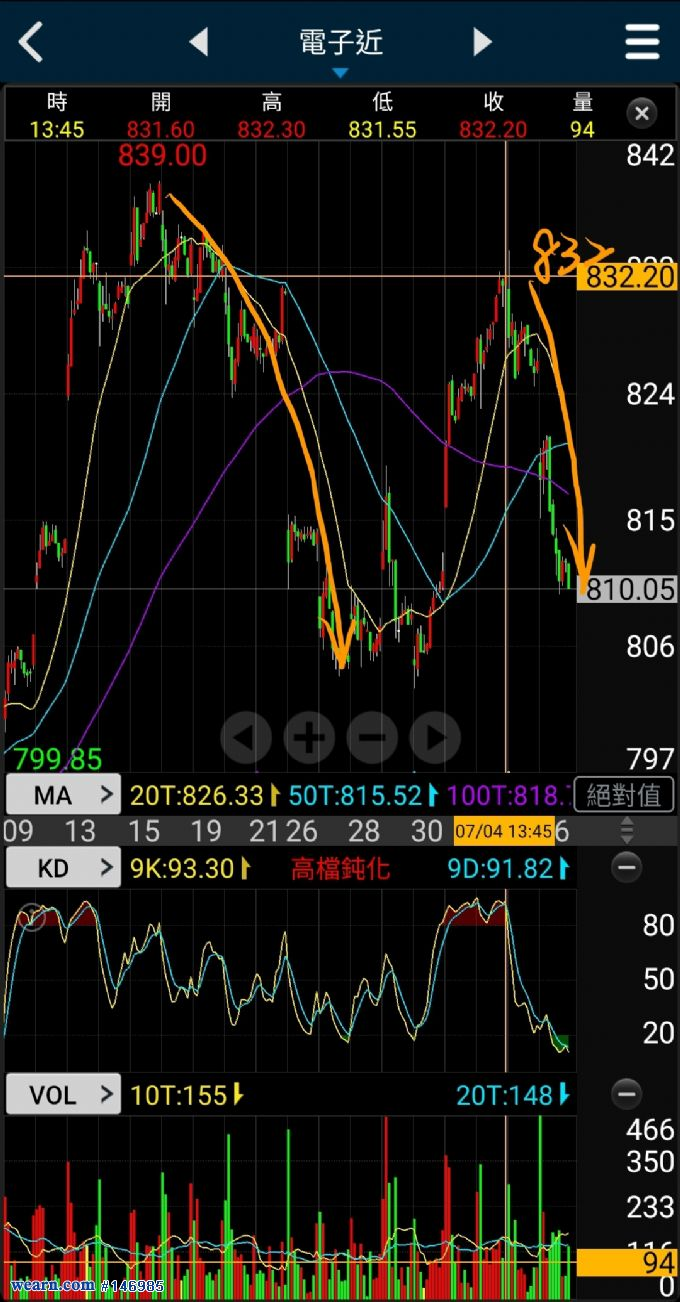
Task: Switch to previous symbol with left triangle
Action: tap(199, 42)
